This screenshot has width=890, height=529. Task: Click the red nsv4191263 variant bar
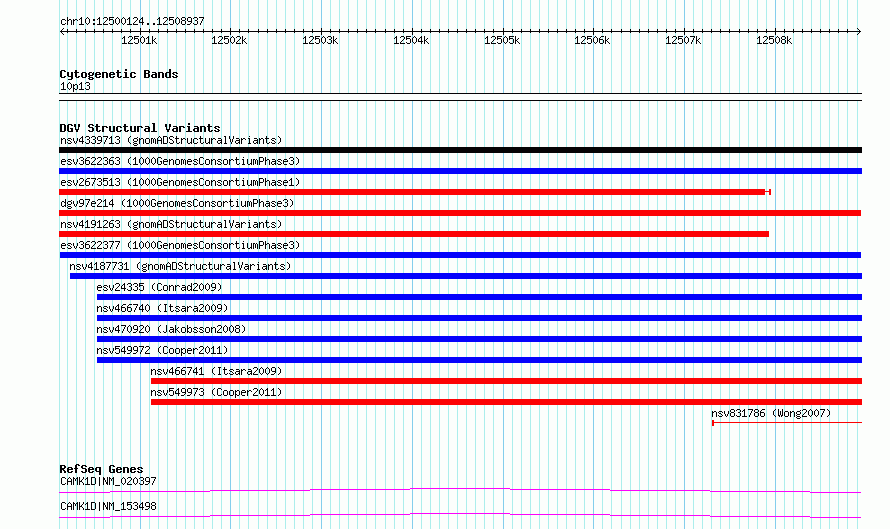click(414, 234)
